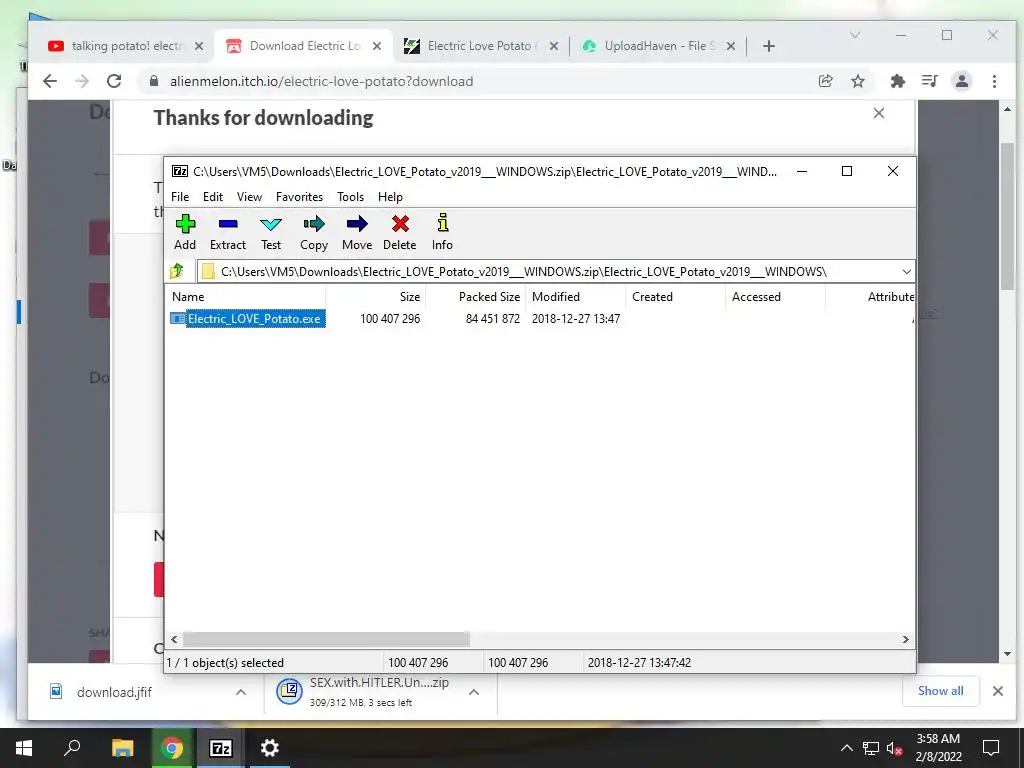Click the Chrome back arrow
1024x768 pixels.
point(50,81)
